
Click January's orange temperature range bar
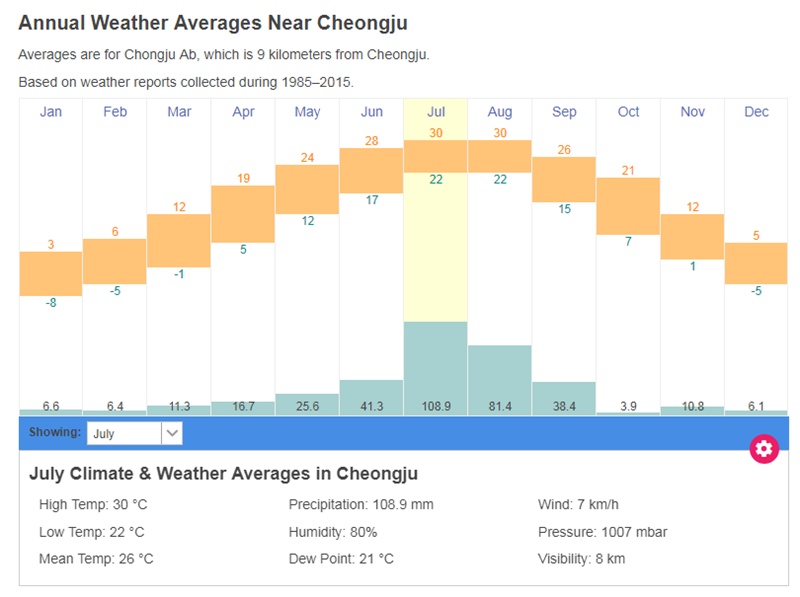(x=51, y=273)
